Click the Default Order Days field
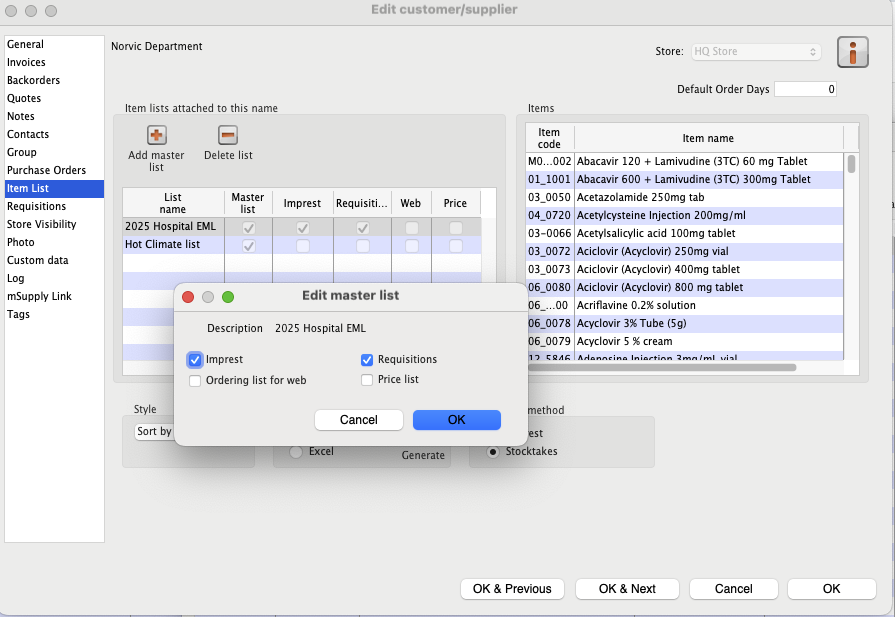 click(x=805, y=89)
